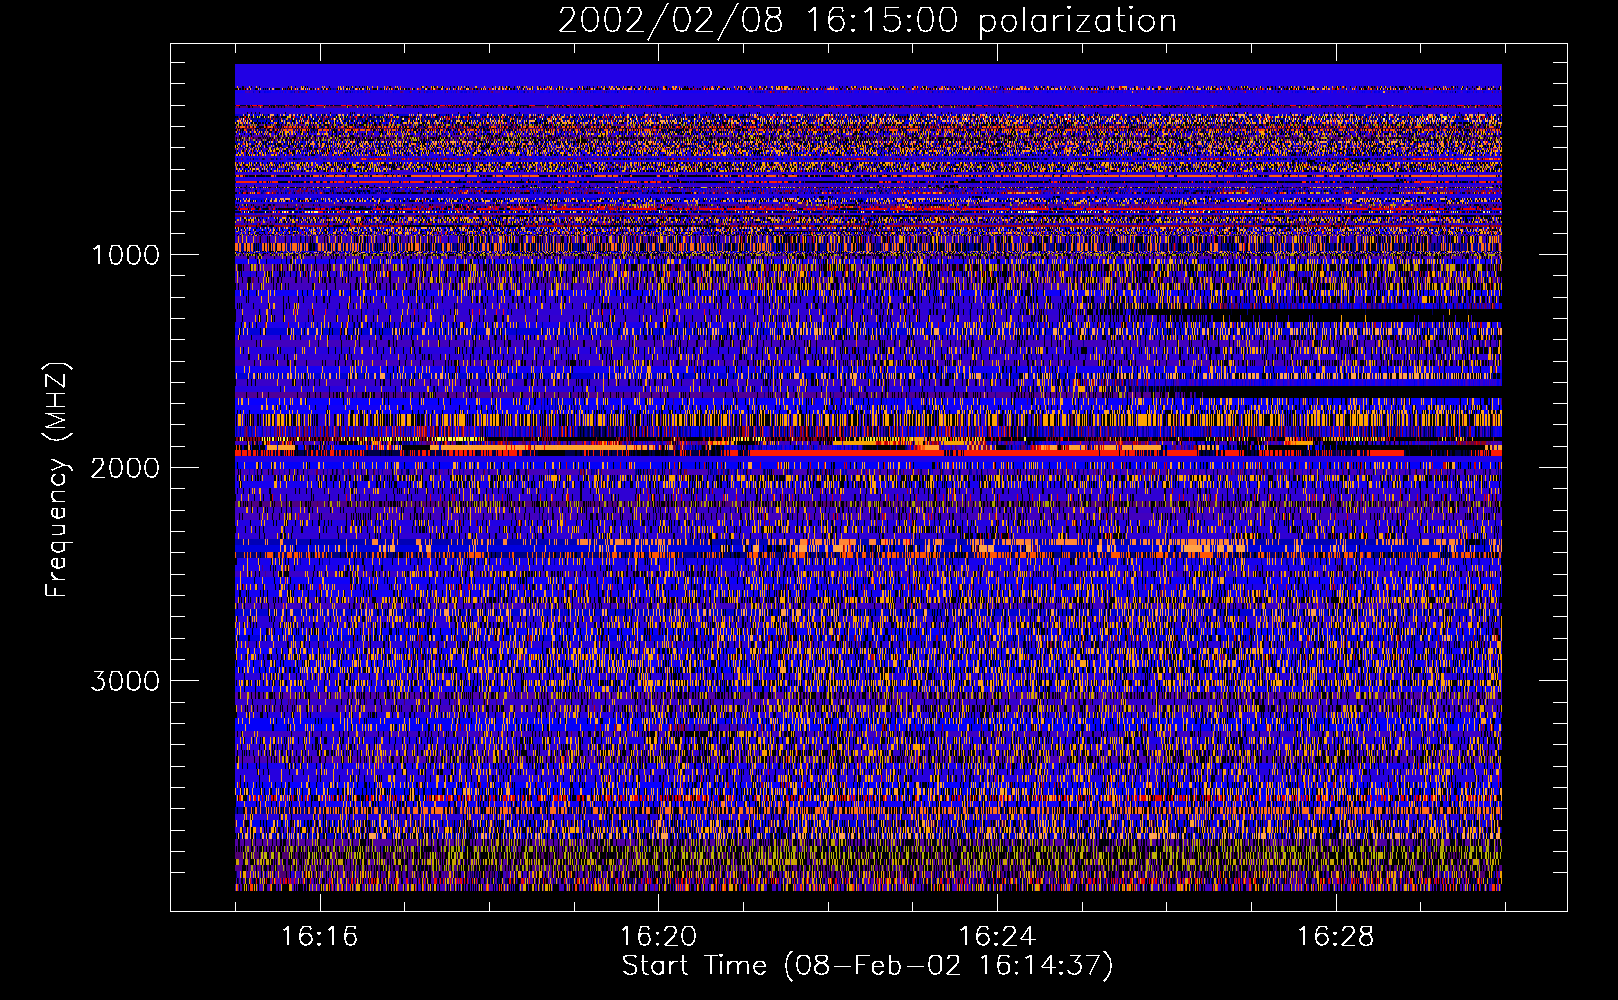The height and width of the screenshot is (1000, 1618).
Task: Click the 16:28 time tick label
Action: pyautogui.click(x=1335, y=937)
